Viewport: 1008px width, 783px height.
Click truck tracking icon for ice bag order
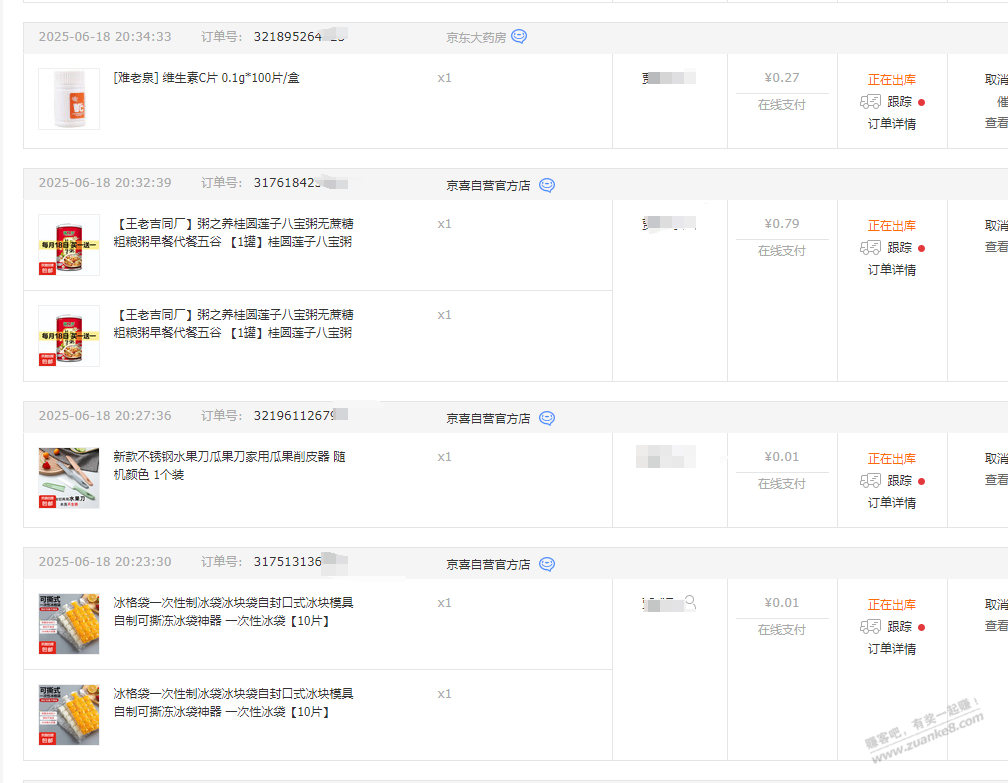870,626
